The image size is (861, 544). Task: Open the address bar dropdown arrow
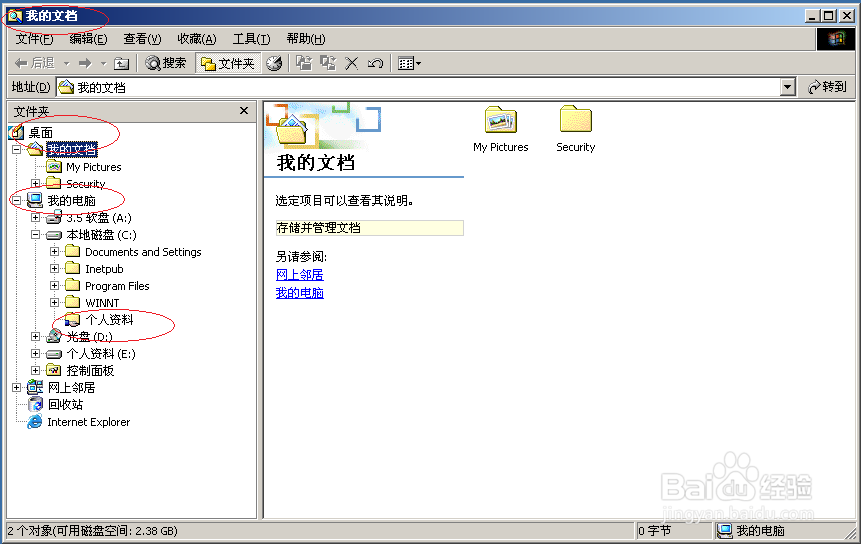coord(788,87)
